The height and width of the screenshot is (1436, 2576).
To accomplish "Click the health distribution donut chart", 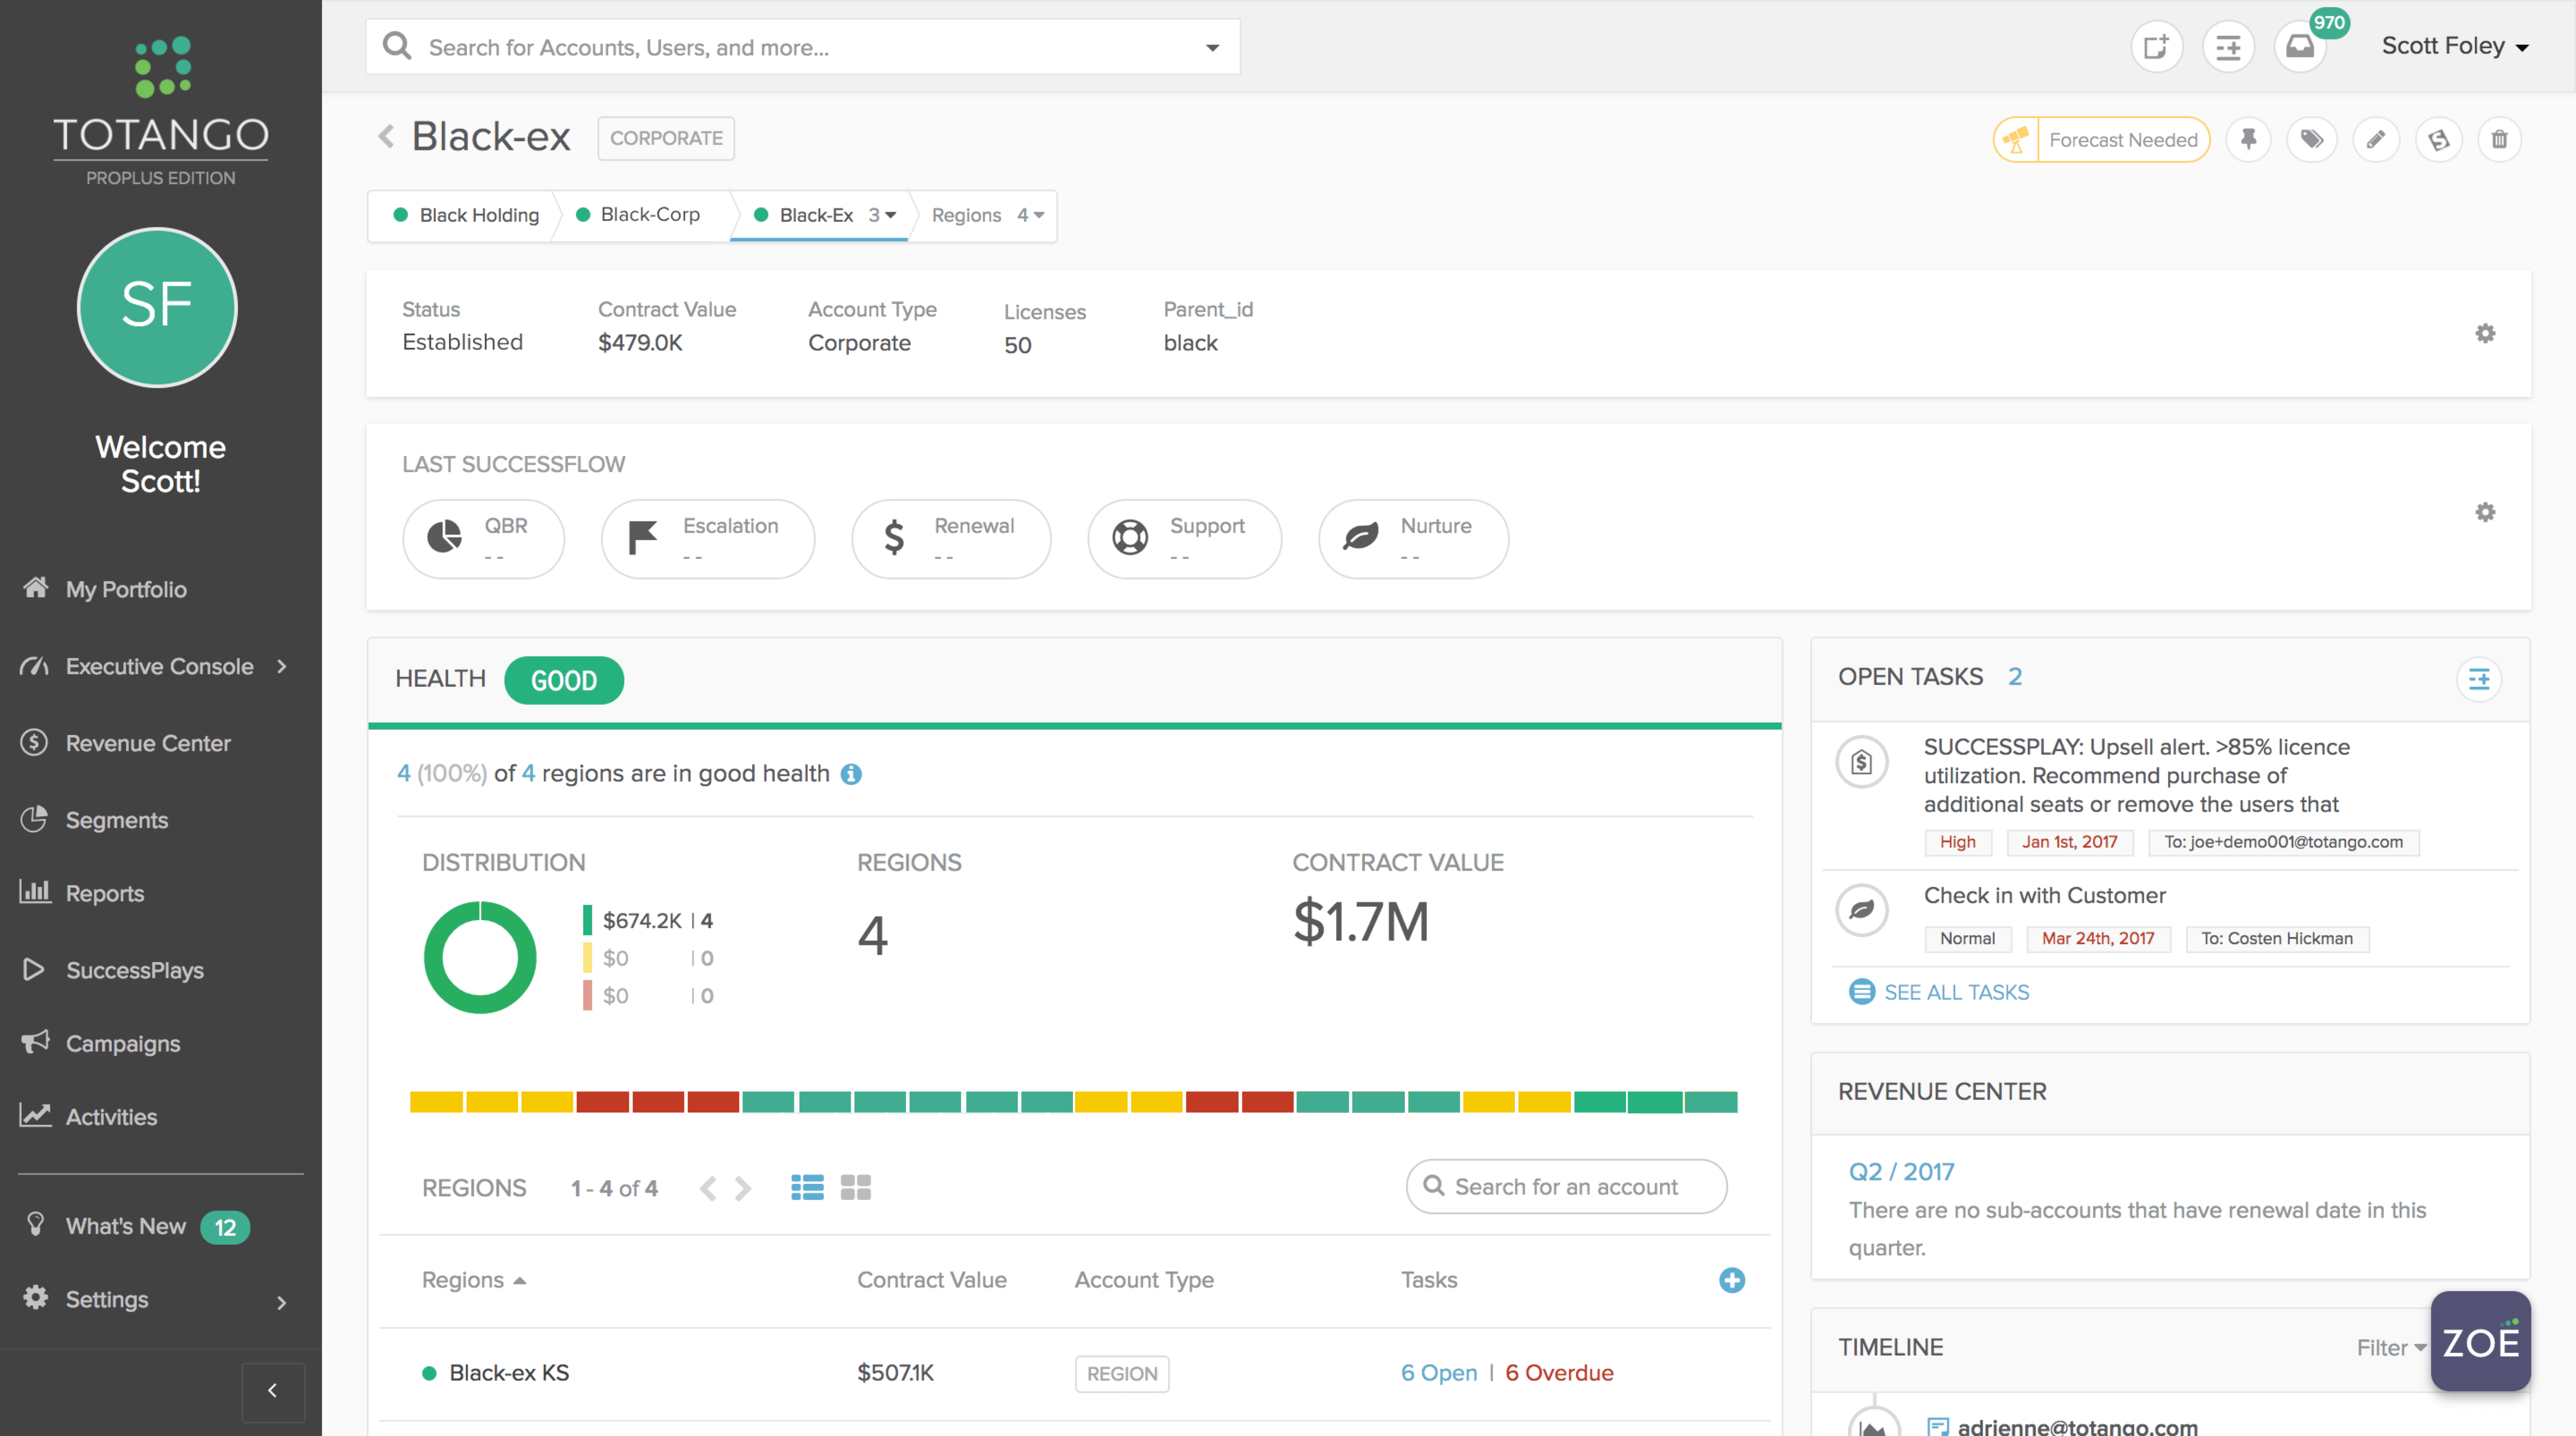I will click(480, 957).
